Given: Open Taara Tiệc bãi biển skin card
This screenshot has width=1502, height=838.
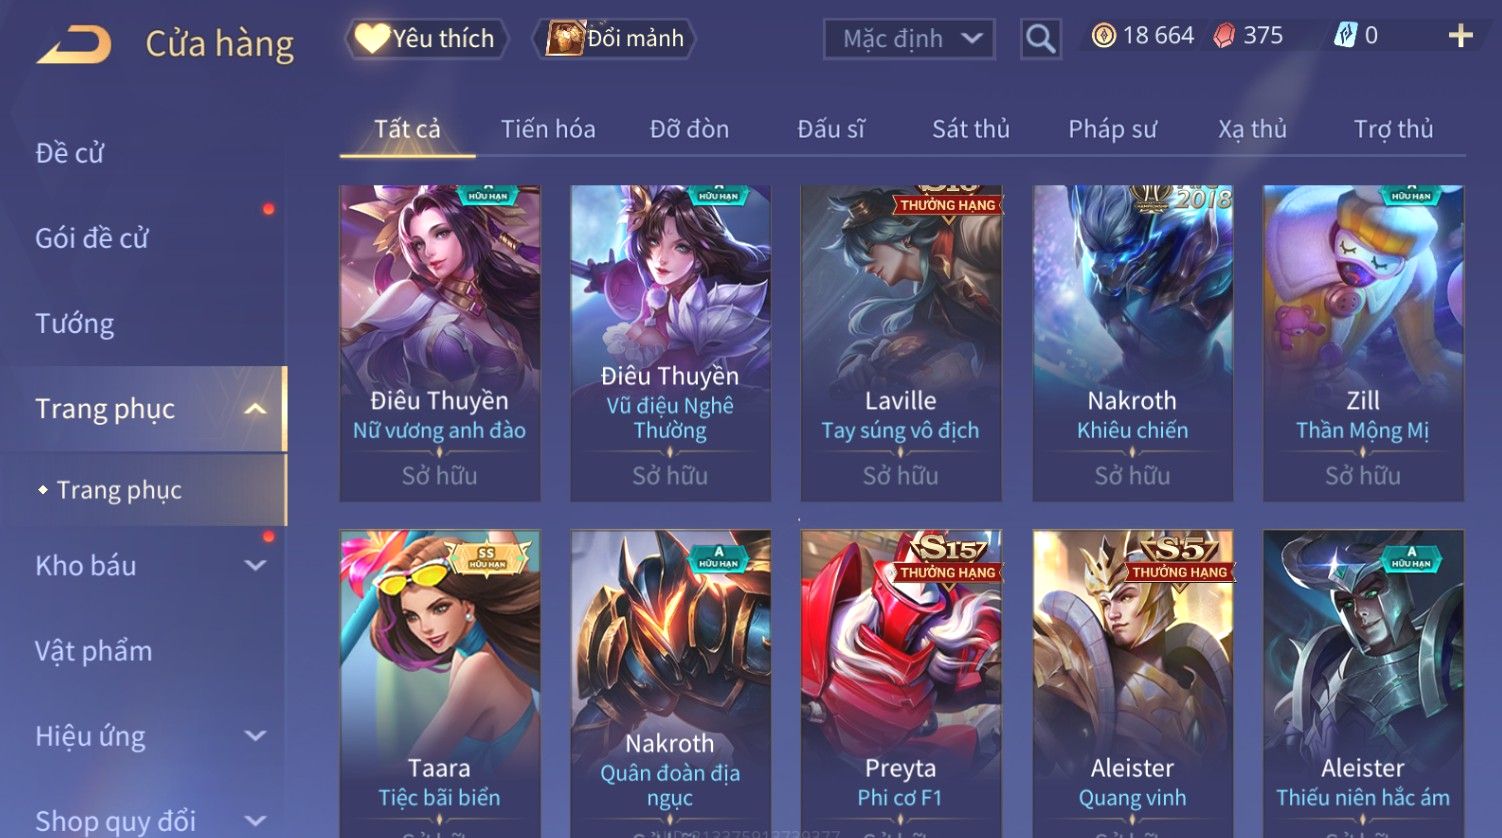Looking at the screenshot, I should 440,684.
